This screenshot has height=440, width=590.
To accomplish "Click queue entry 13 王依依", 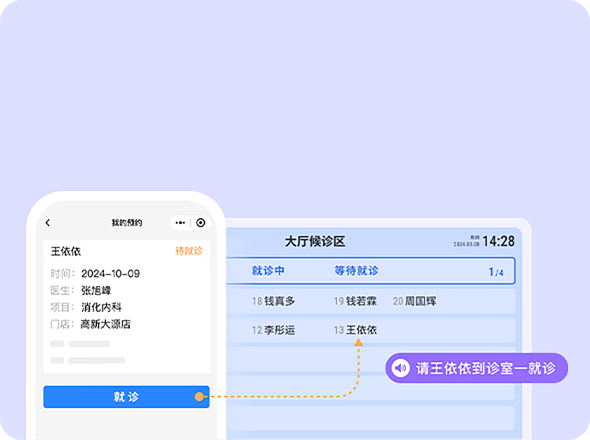I will [x=355, y=330].
